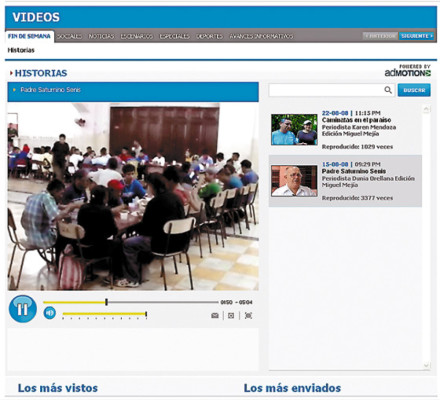
Task: Open the AVANCES INFORMATIVOS tab
Action: coord(261,36)
